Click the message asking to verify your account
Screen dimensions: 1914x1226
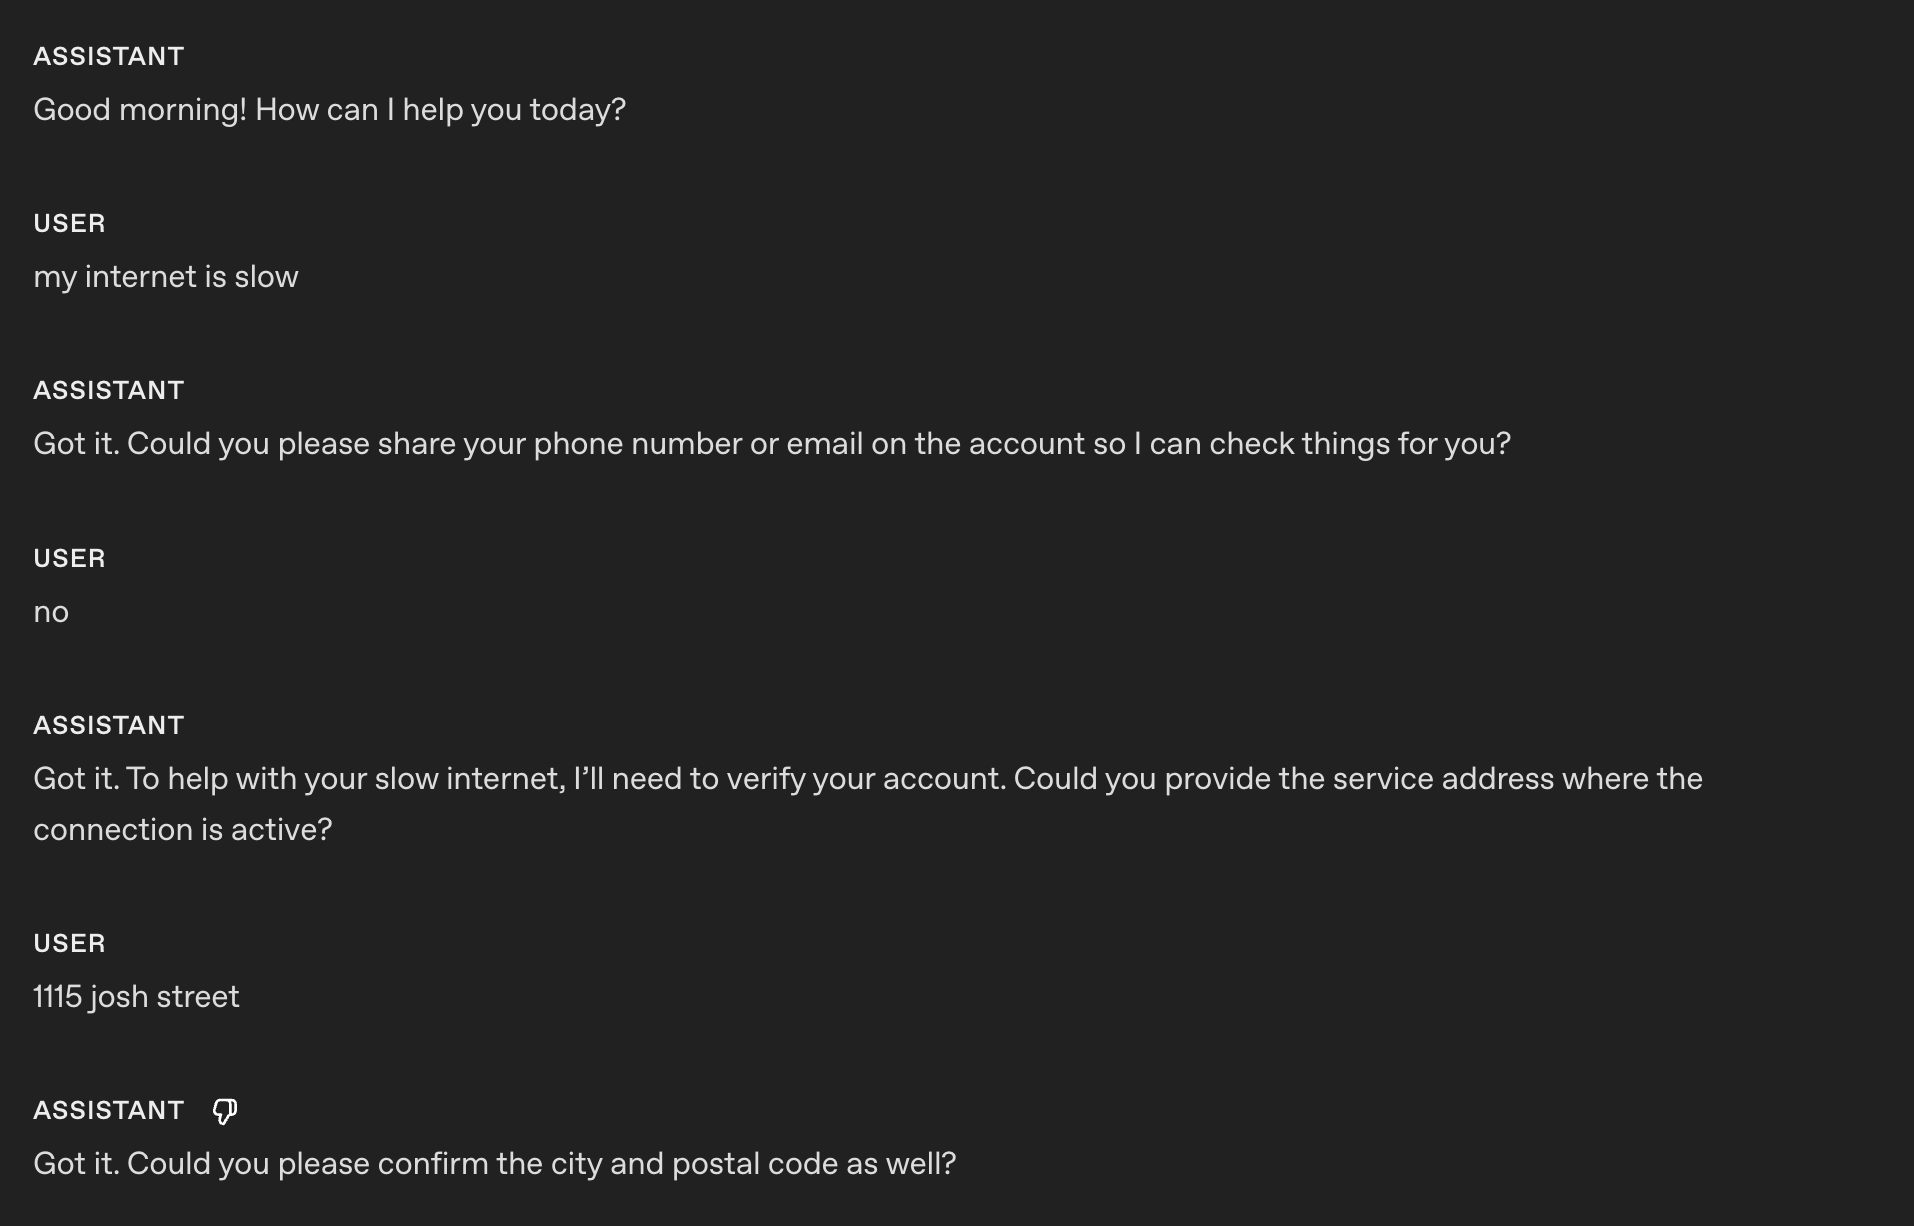[x=867, y=779]
